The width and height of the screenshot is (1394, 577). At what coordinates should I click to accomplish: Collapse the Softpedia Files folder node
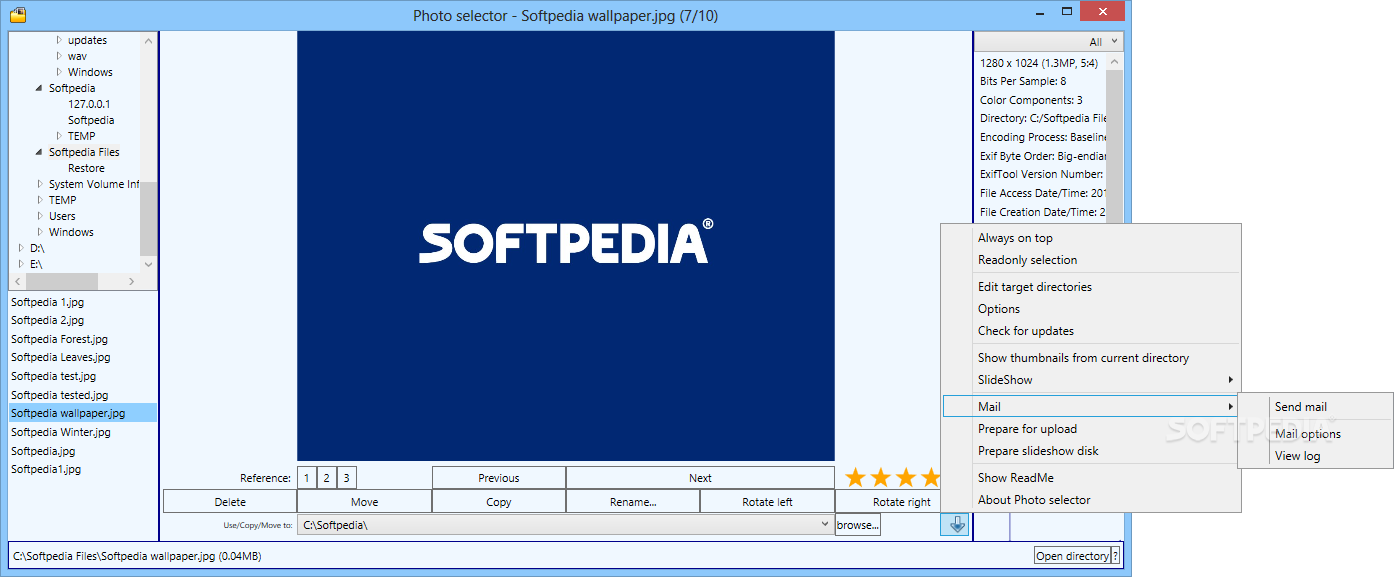40,152
